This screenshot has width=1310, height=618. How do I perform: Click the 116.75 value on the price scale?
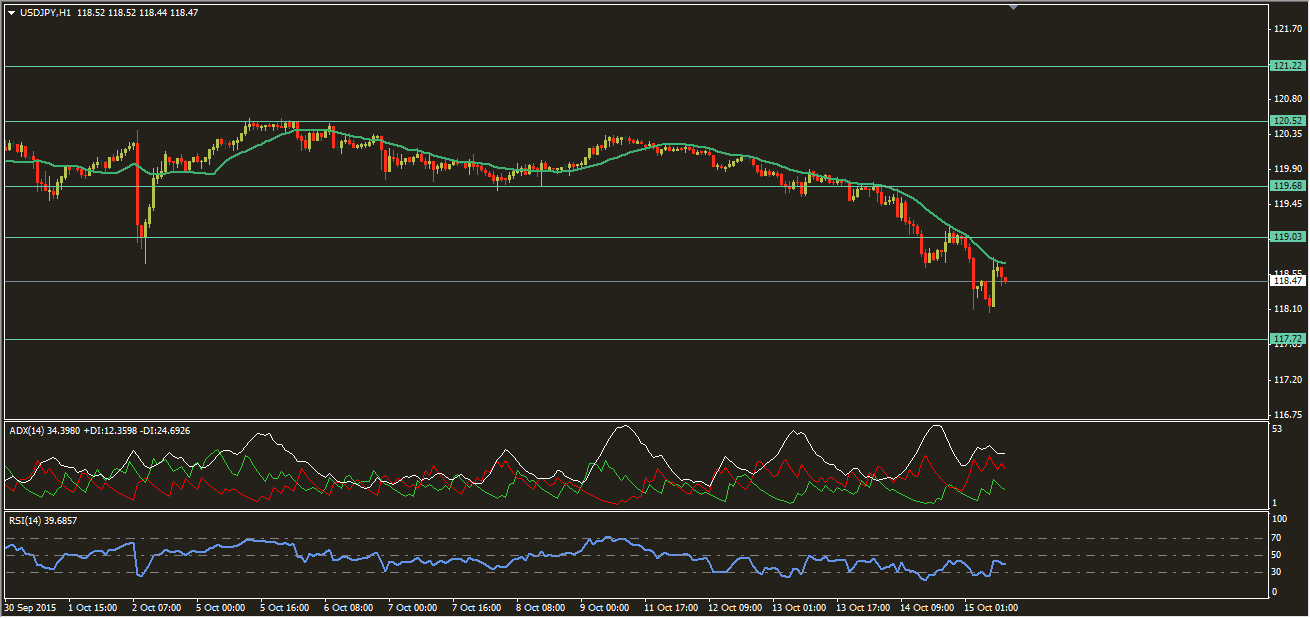click(1286, 414)
